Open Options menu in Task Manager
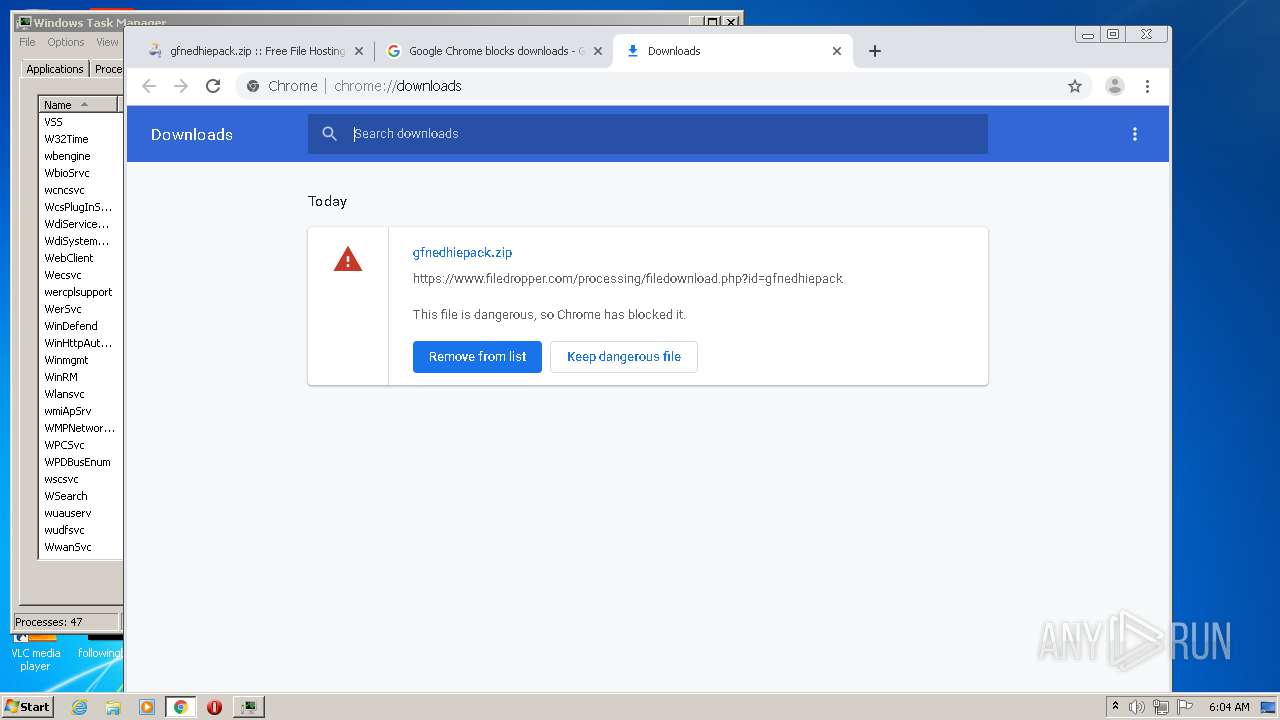Image resolution: width=1280 pixels, height=720 pixels. pyautogui.click(x=66, y=42)
